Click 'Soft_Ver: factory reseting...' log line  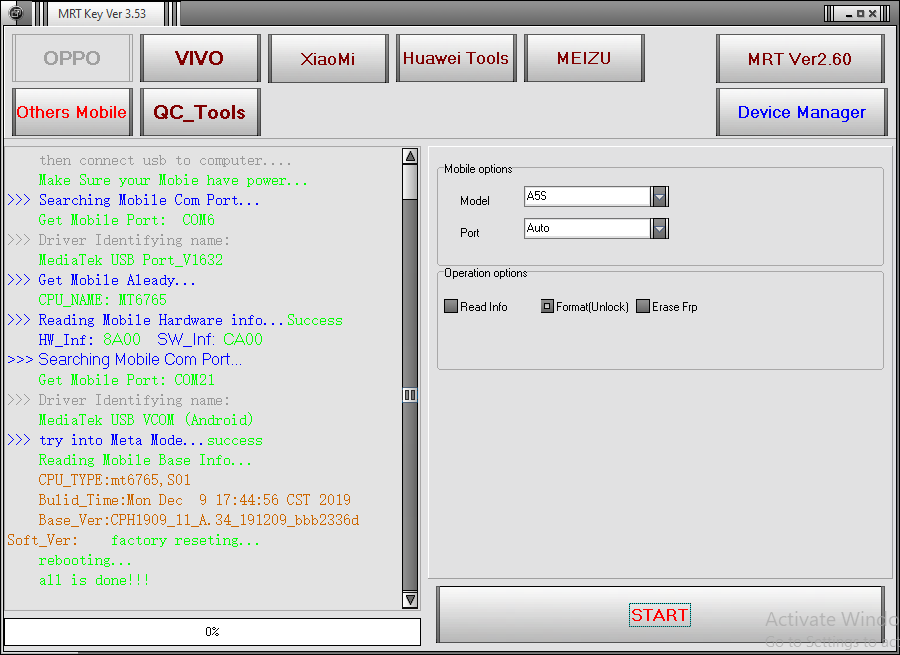pos(134,540)
